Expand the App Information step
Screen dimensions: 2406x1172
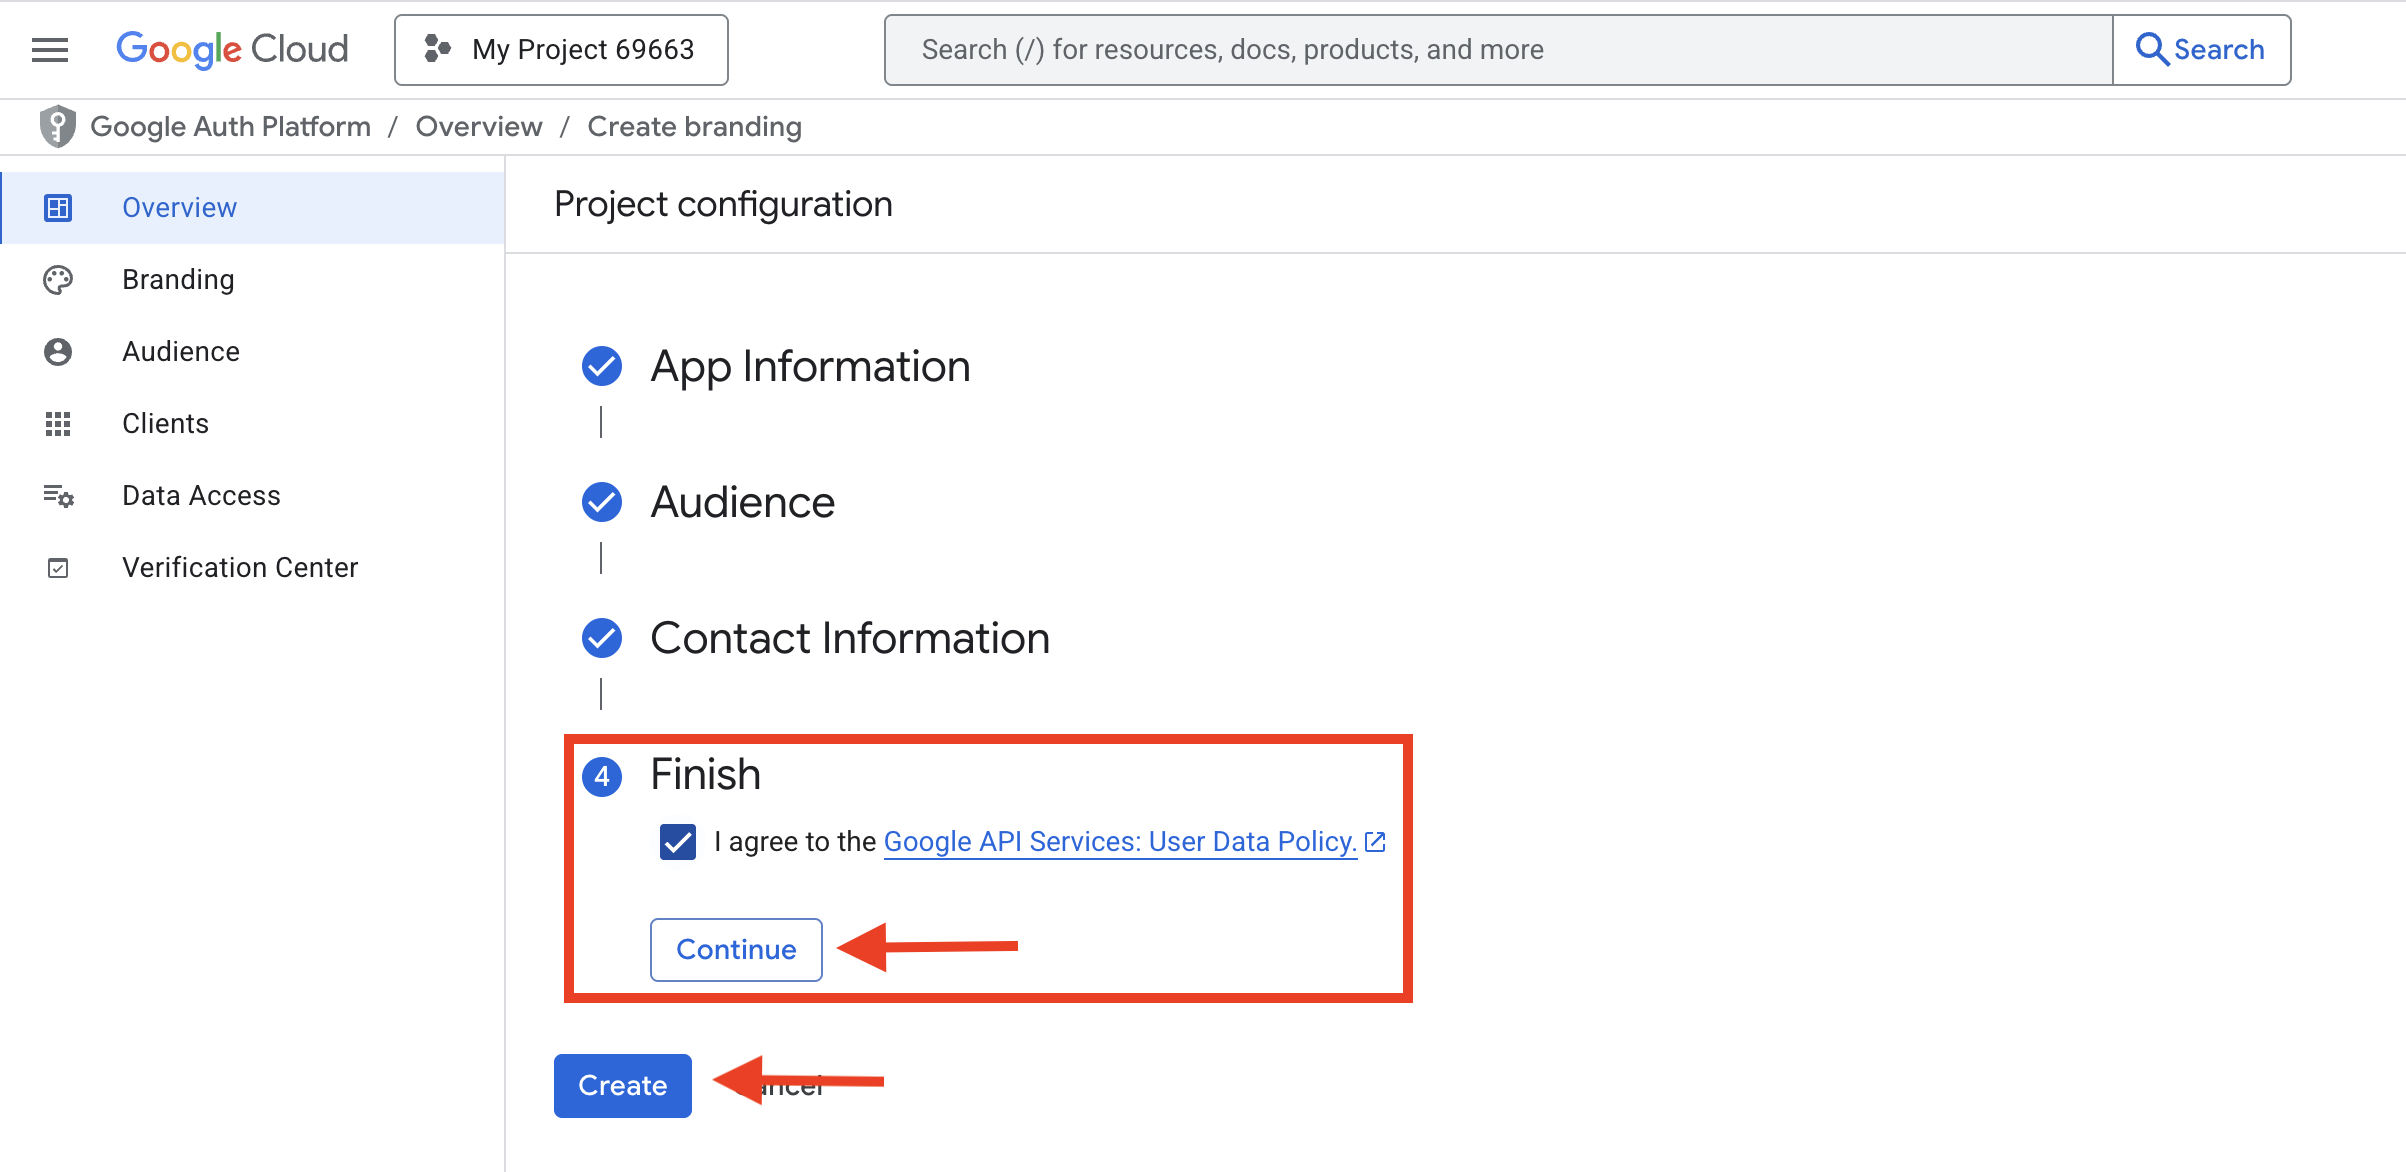click(810, 366)
